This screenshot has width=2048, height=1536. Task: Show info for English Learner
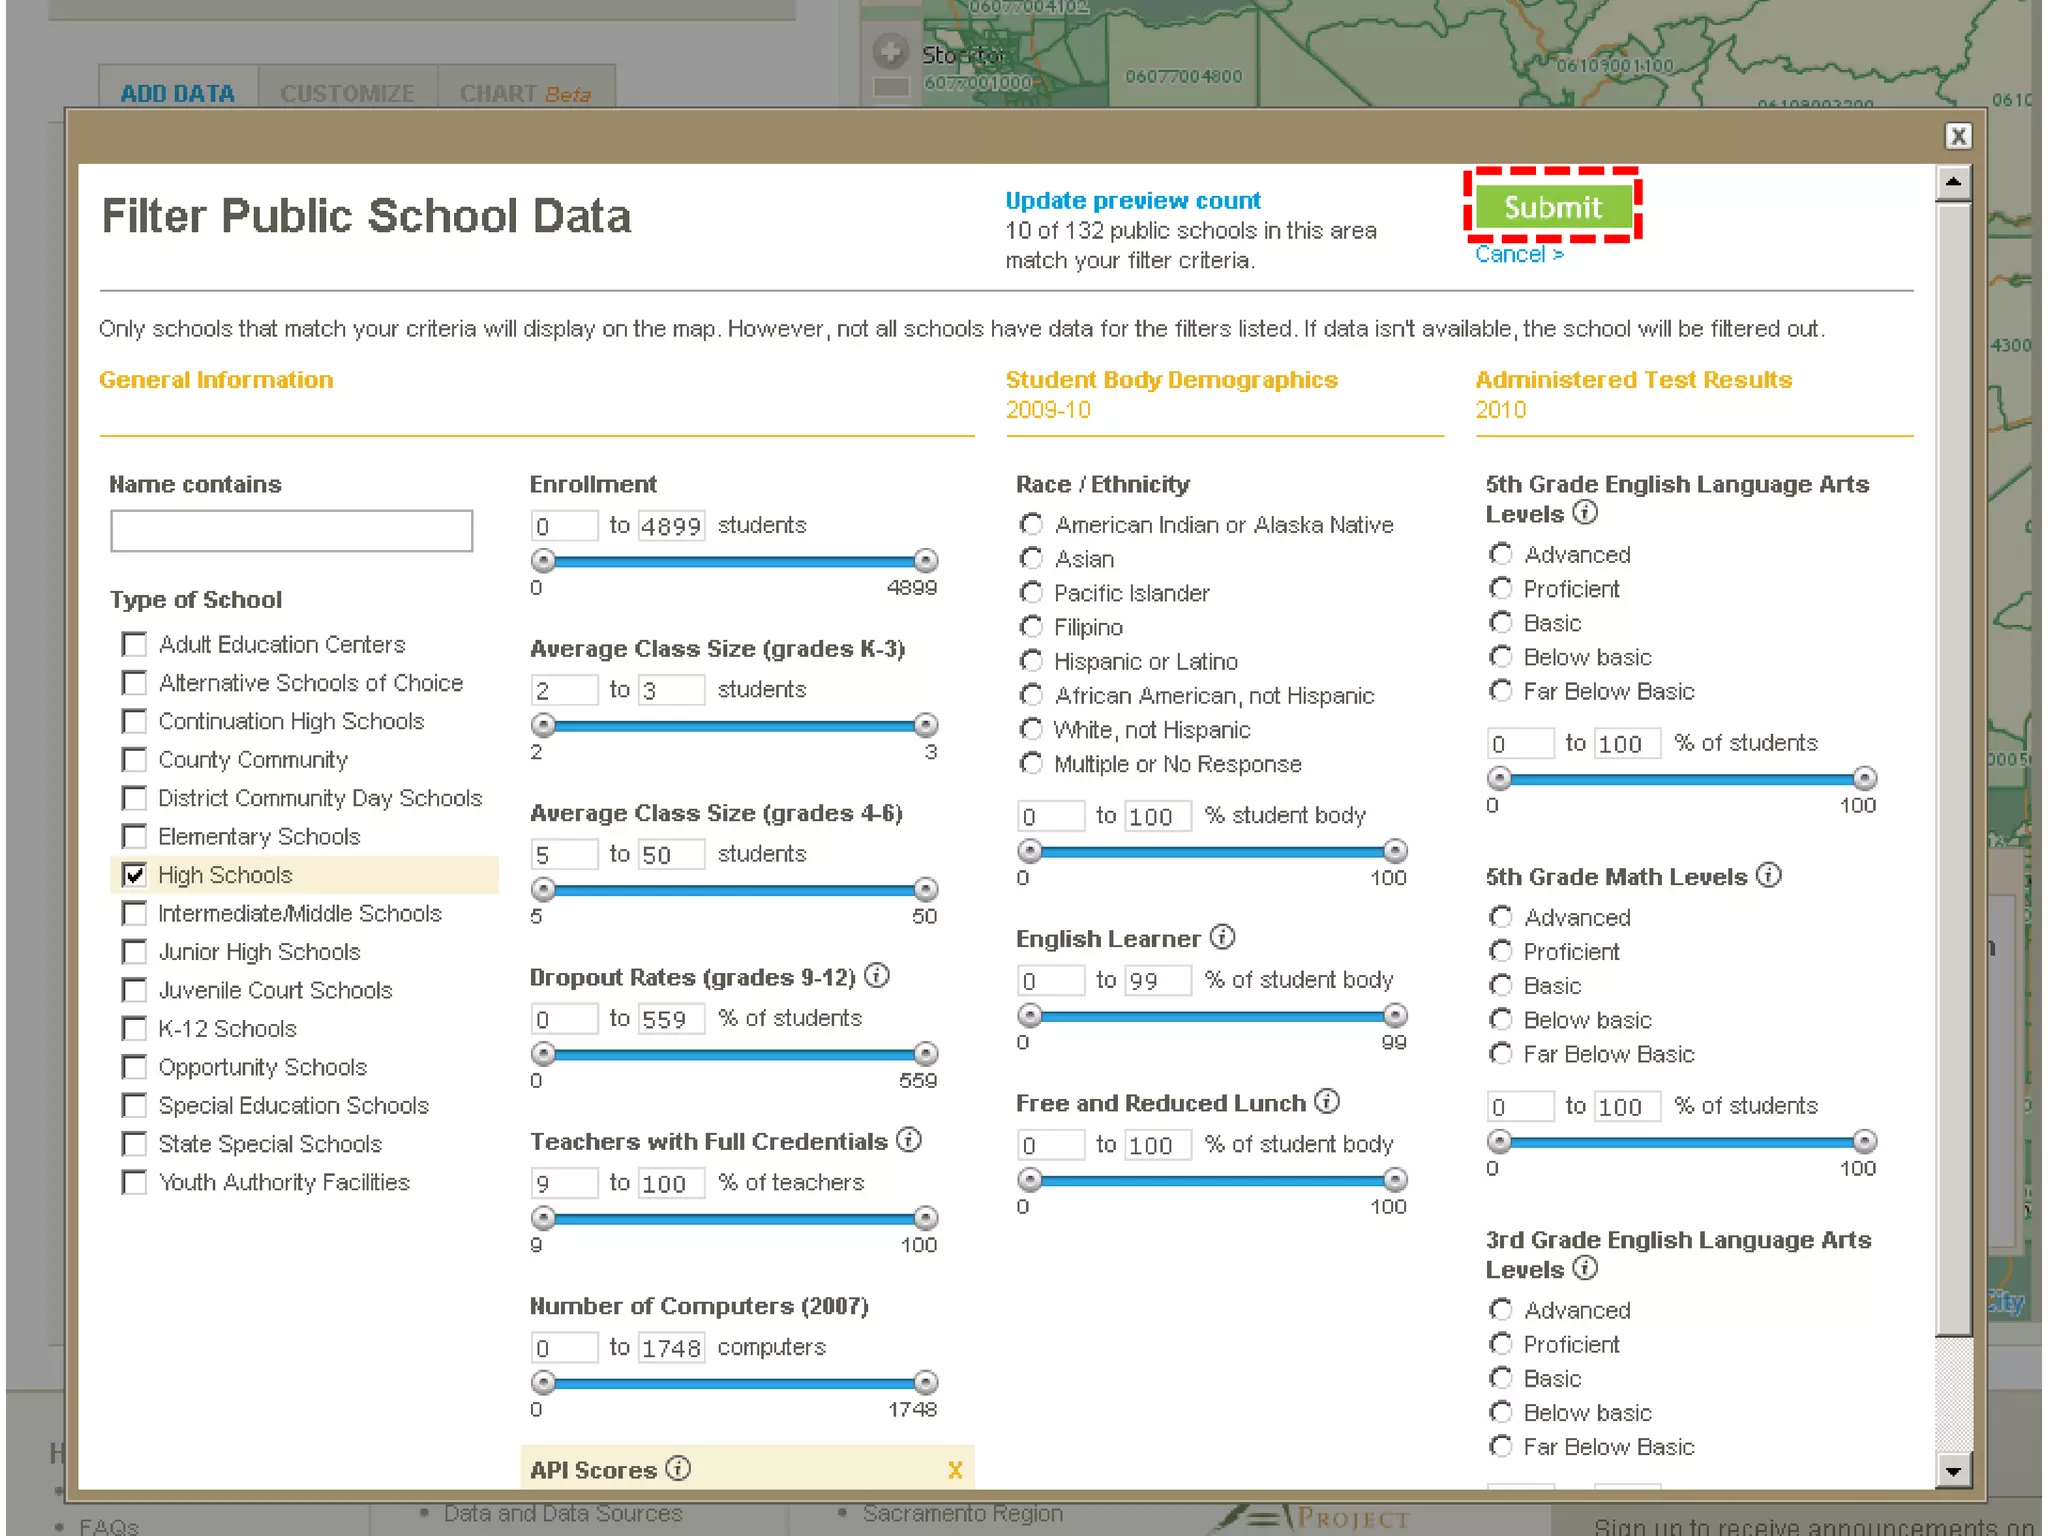[1222, 937]
